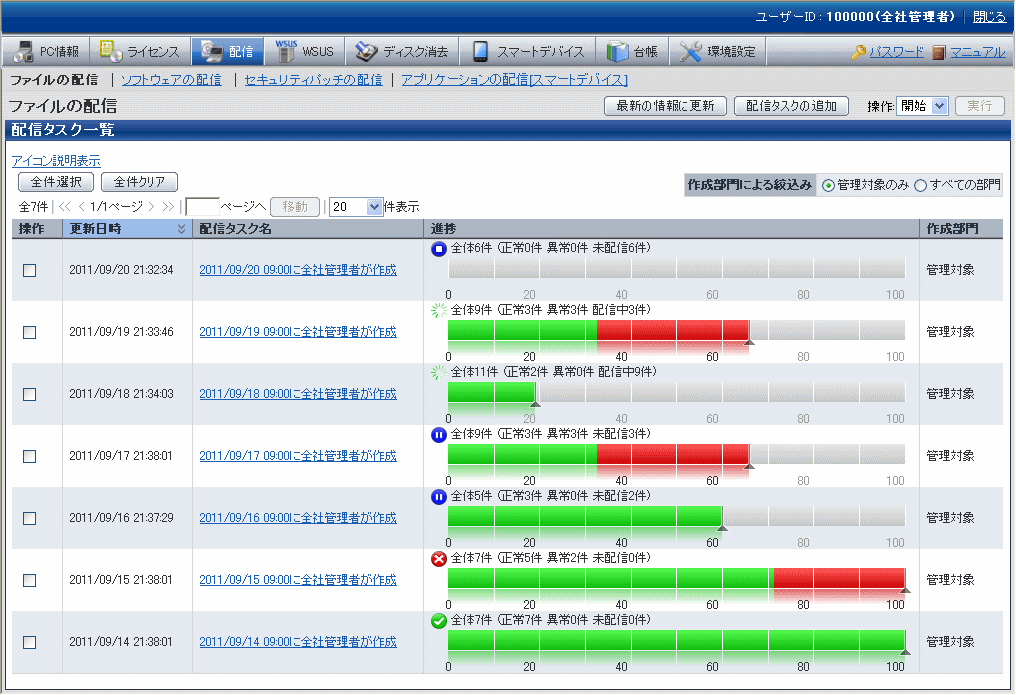The height and width of the screenshot is (695, 1016).
Task: Click the page number input field
Action: 203,207
